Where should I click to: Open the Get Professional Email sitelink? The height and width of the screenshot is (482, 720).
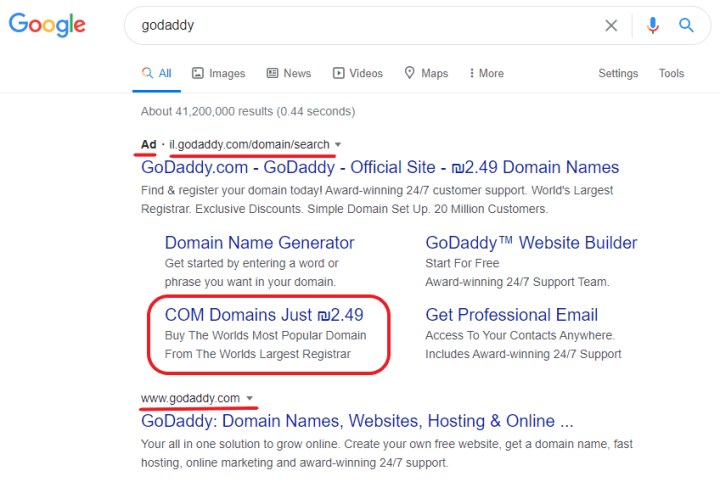tap(512, 314)
